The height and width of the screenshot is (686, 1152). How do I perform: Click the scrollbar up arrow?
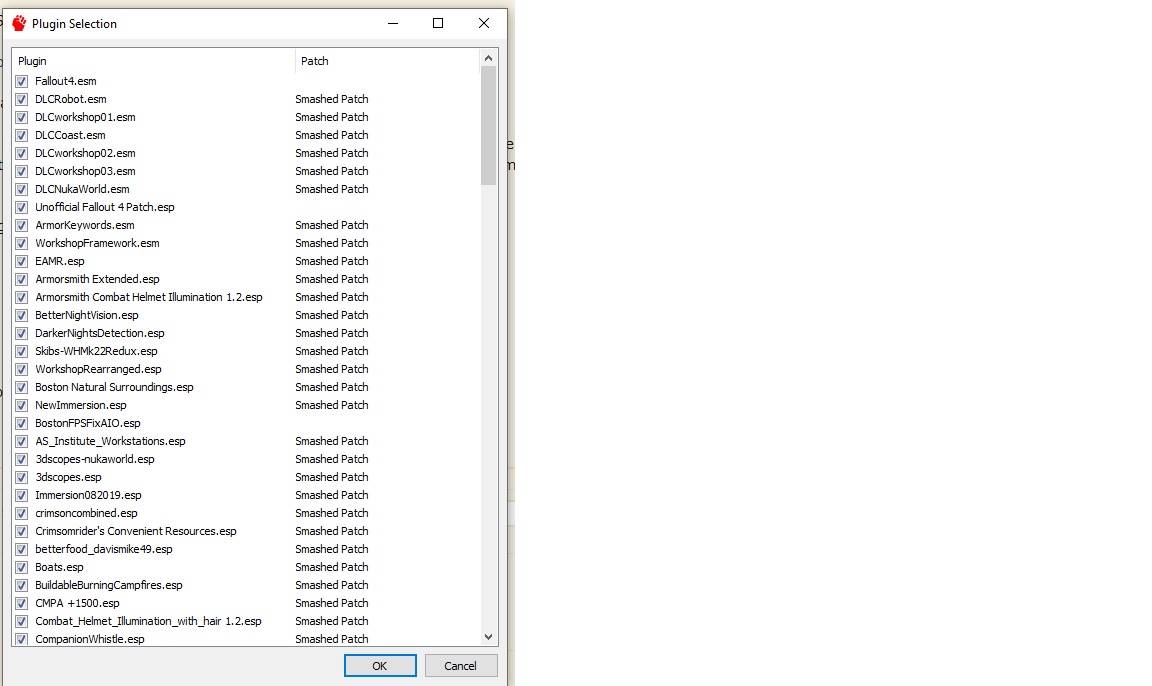click(x=489, y=58)
